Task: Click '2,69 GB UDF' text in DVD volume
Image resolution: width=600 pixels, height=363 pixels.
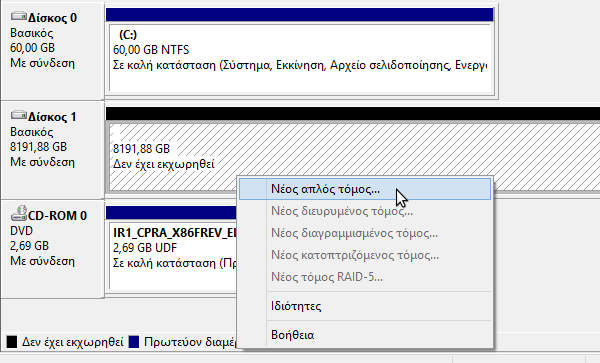Action: coord(145,248)
